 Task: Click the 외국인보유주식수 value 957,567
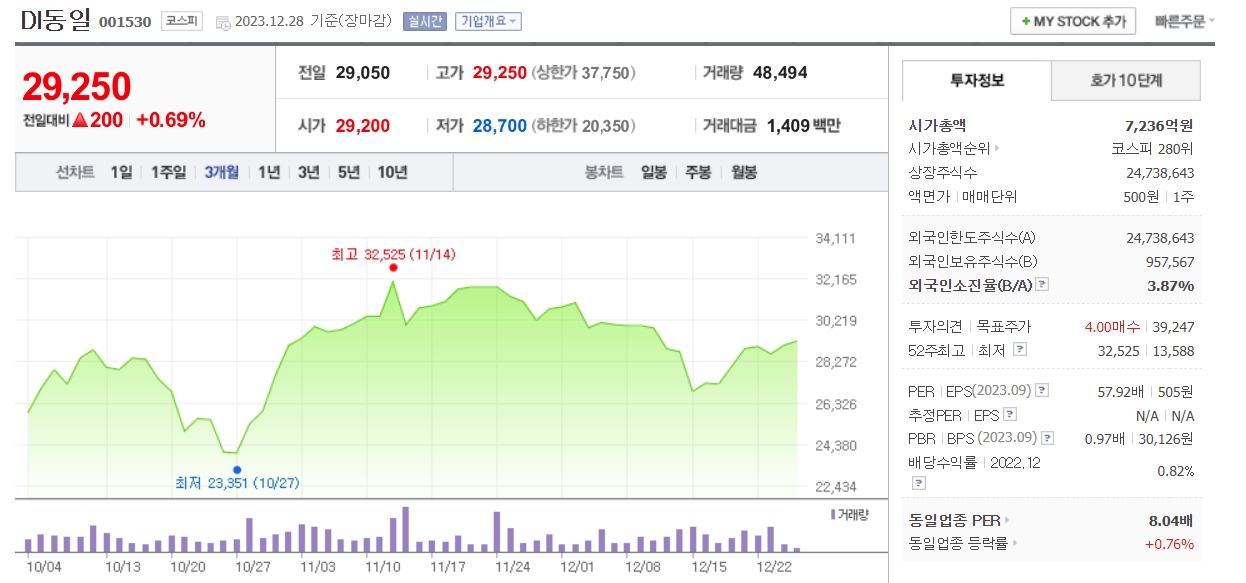[1168, 262]
